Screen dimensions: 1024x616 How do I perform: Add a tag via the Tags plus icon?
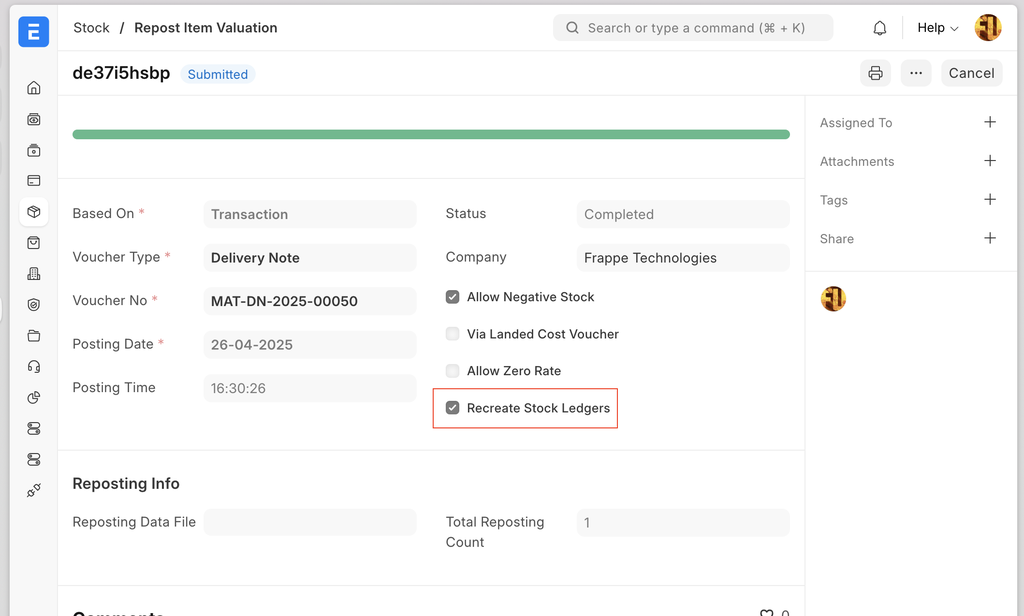[x=990, y=199]
